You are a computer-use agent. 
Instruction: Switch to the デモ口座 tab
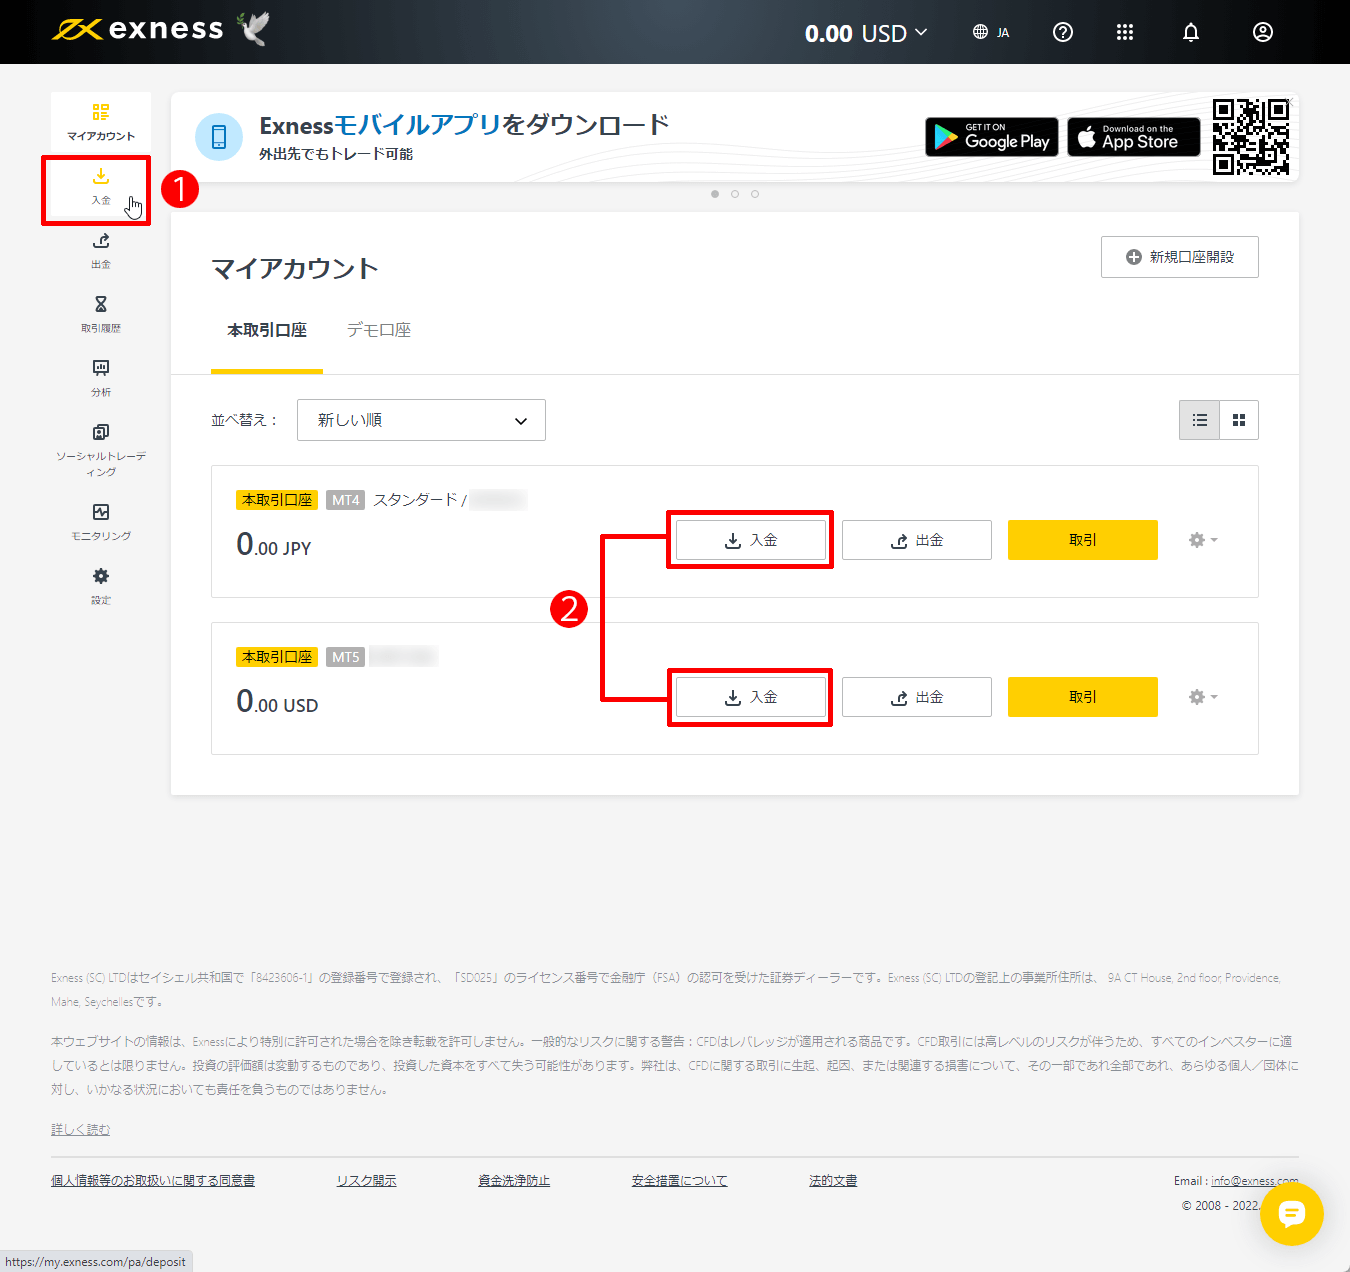(x=379, y=330)
